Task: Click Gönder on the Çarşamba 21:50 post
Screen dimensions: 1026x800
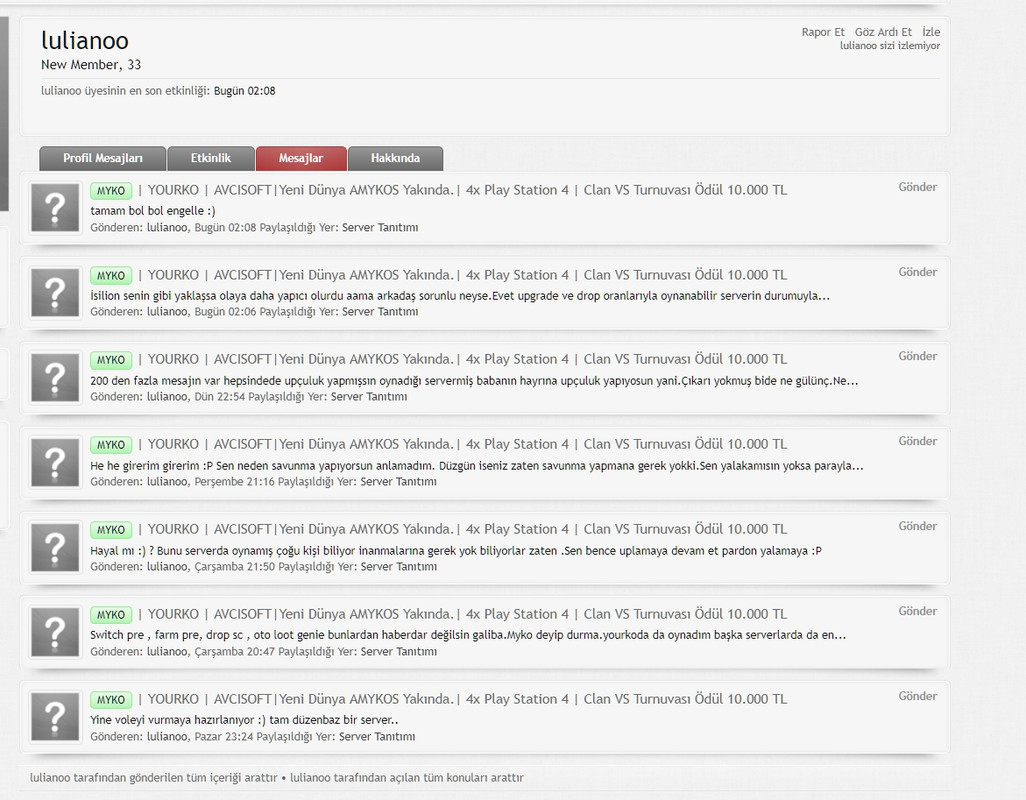Action: [917, 527]
